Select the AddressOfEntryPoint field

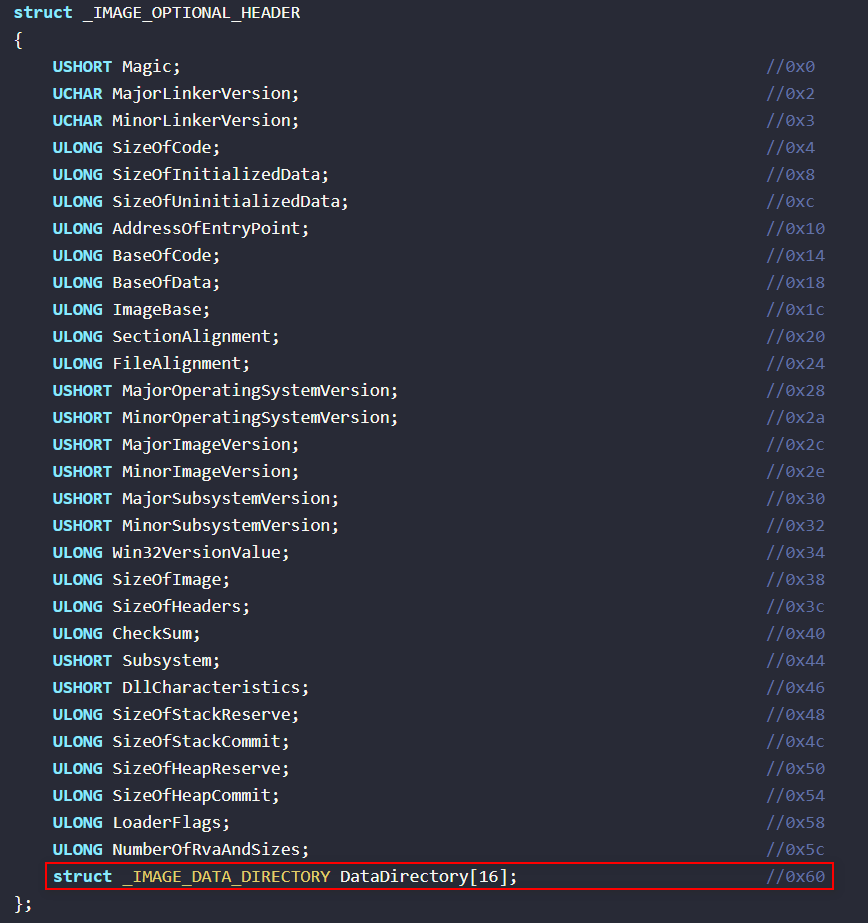210,228
